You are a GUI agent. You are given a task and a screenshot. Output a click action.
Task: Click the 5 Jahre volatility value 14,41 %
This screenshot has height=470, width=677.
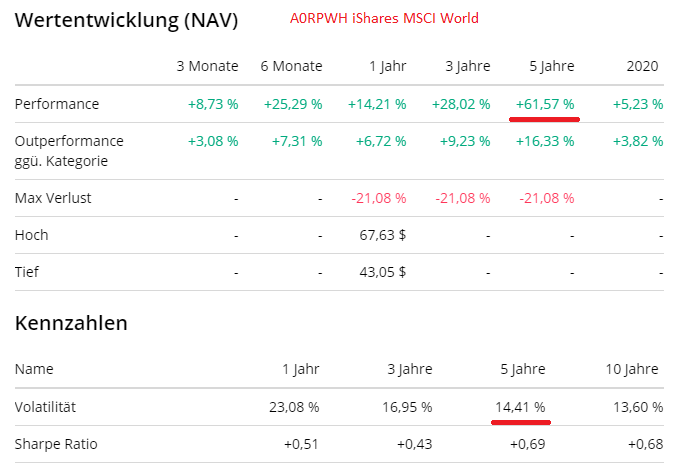520,407
